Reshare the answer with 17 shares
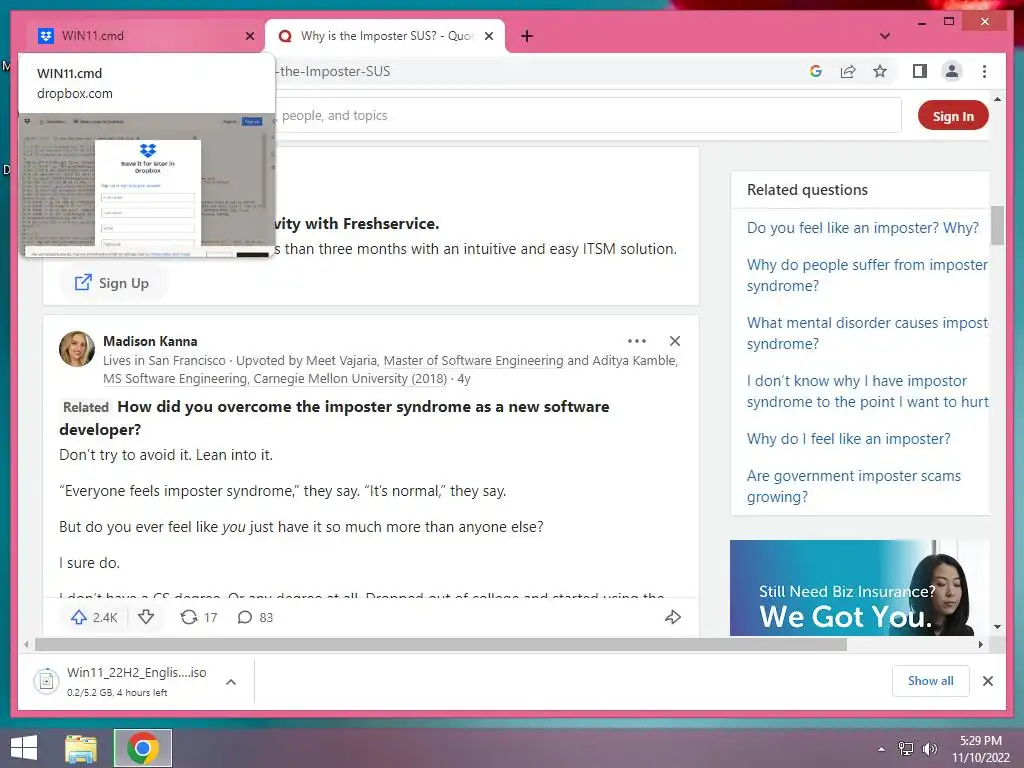This screenshot has width=1024, height=768. tap(199, 617)
